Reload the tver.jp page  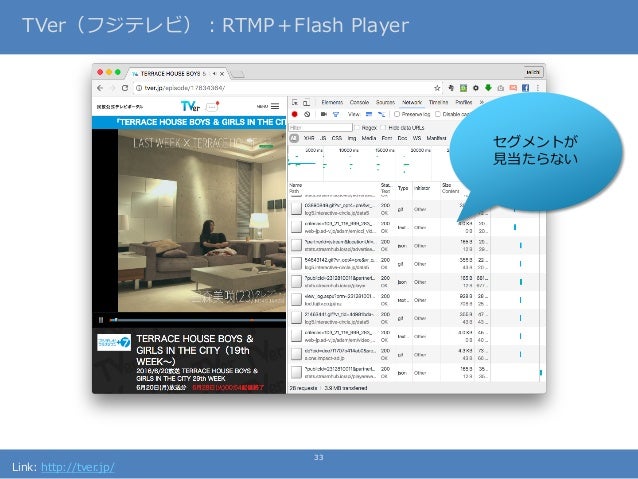pyautogui.click(x=125, y=88)
